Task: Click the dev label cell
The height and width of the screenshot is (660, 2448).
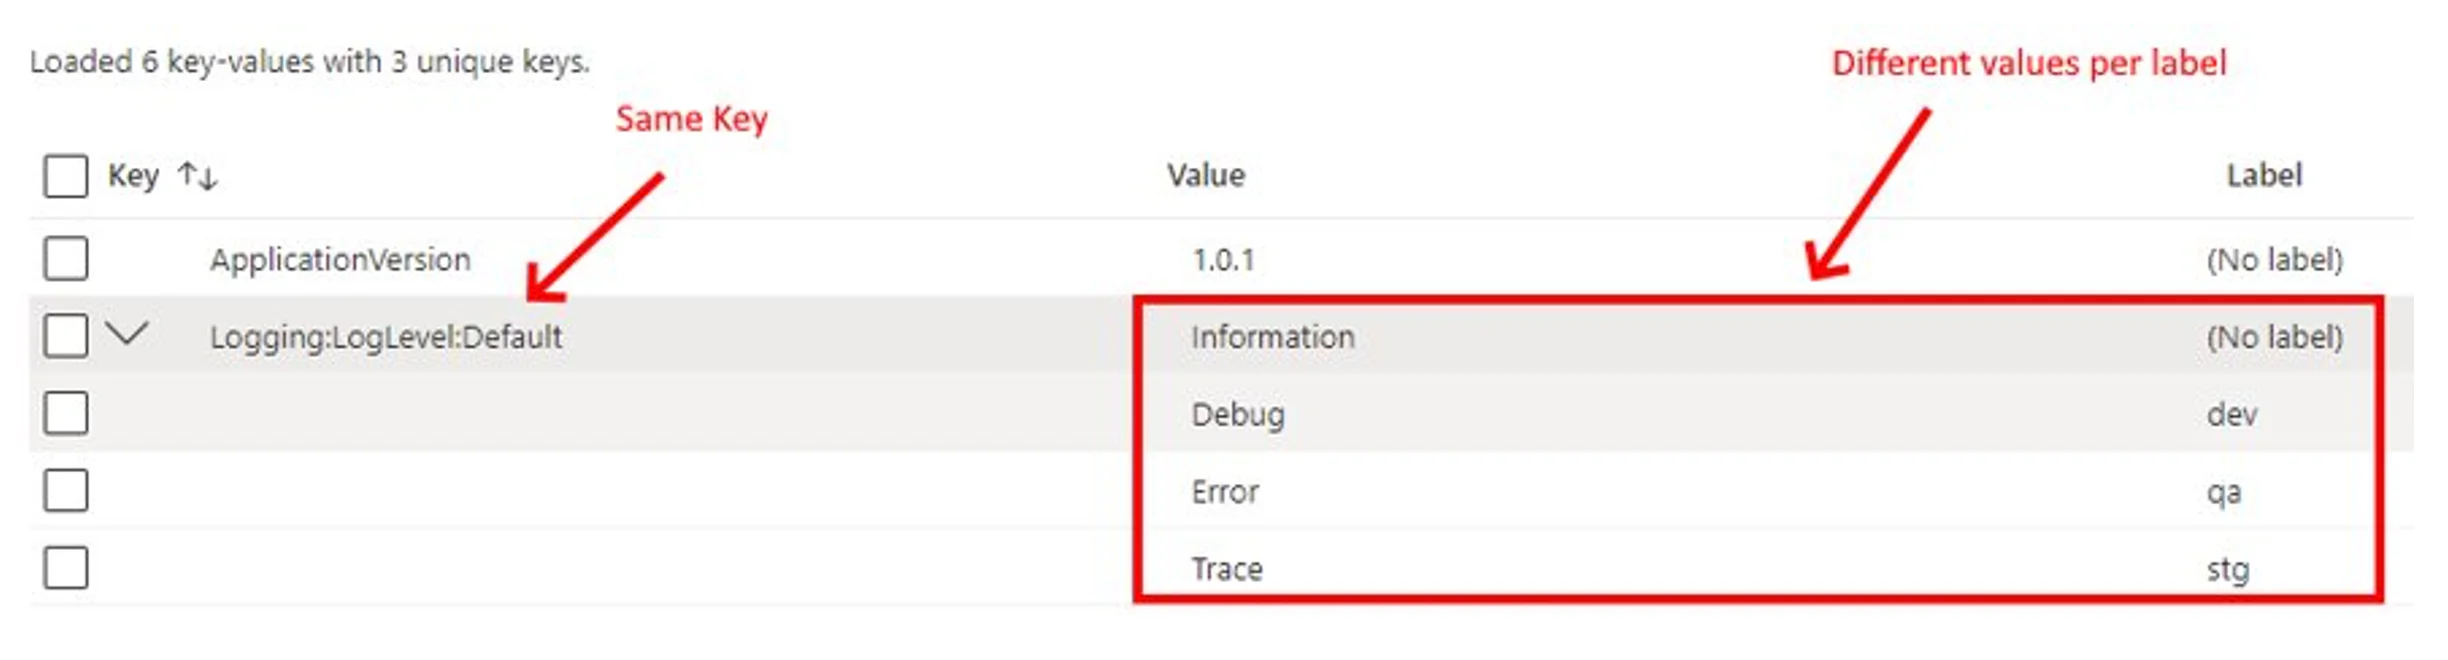Action: click(x=2232, y=414)
